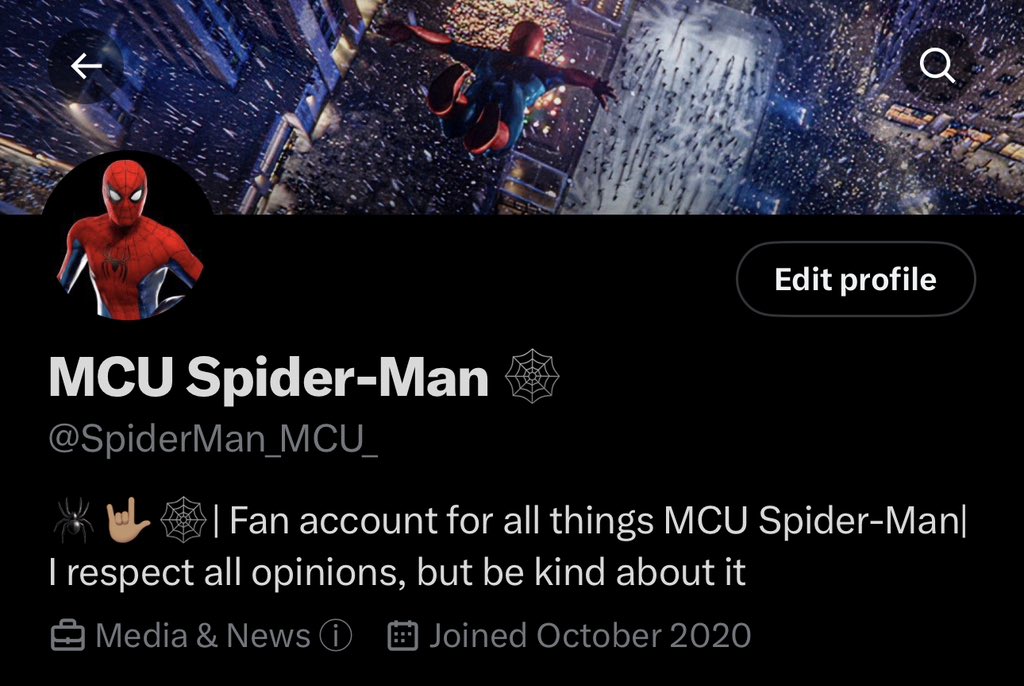The height and width of the screenshot is (686, 1024).
Task: Click the Edit profile button
Action: point(856,279)
